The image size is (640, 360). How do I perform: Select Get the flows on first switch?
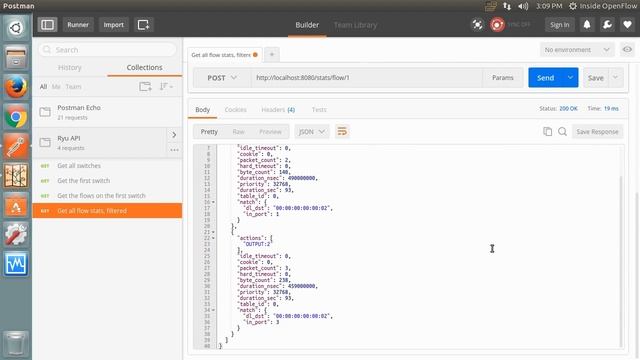tap(107, 196)
